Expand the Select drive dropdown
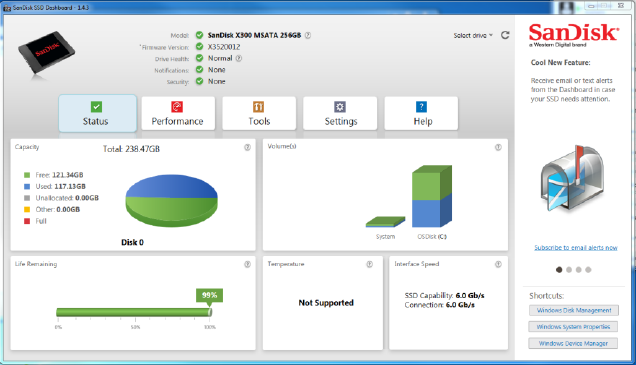The width and height of the screenshot is (636, 365). tap(473, 36)
